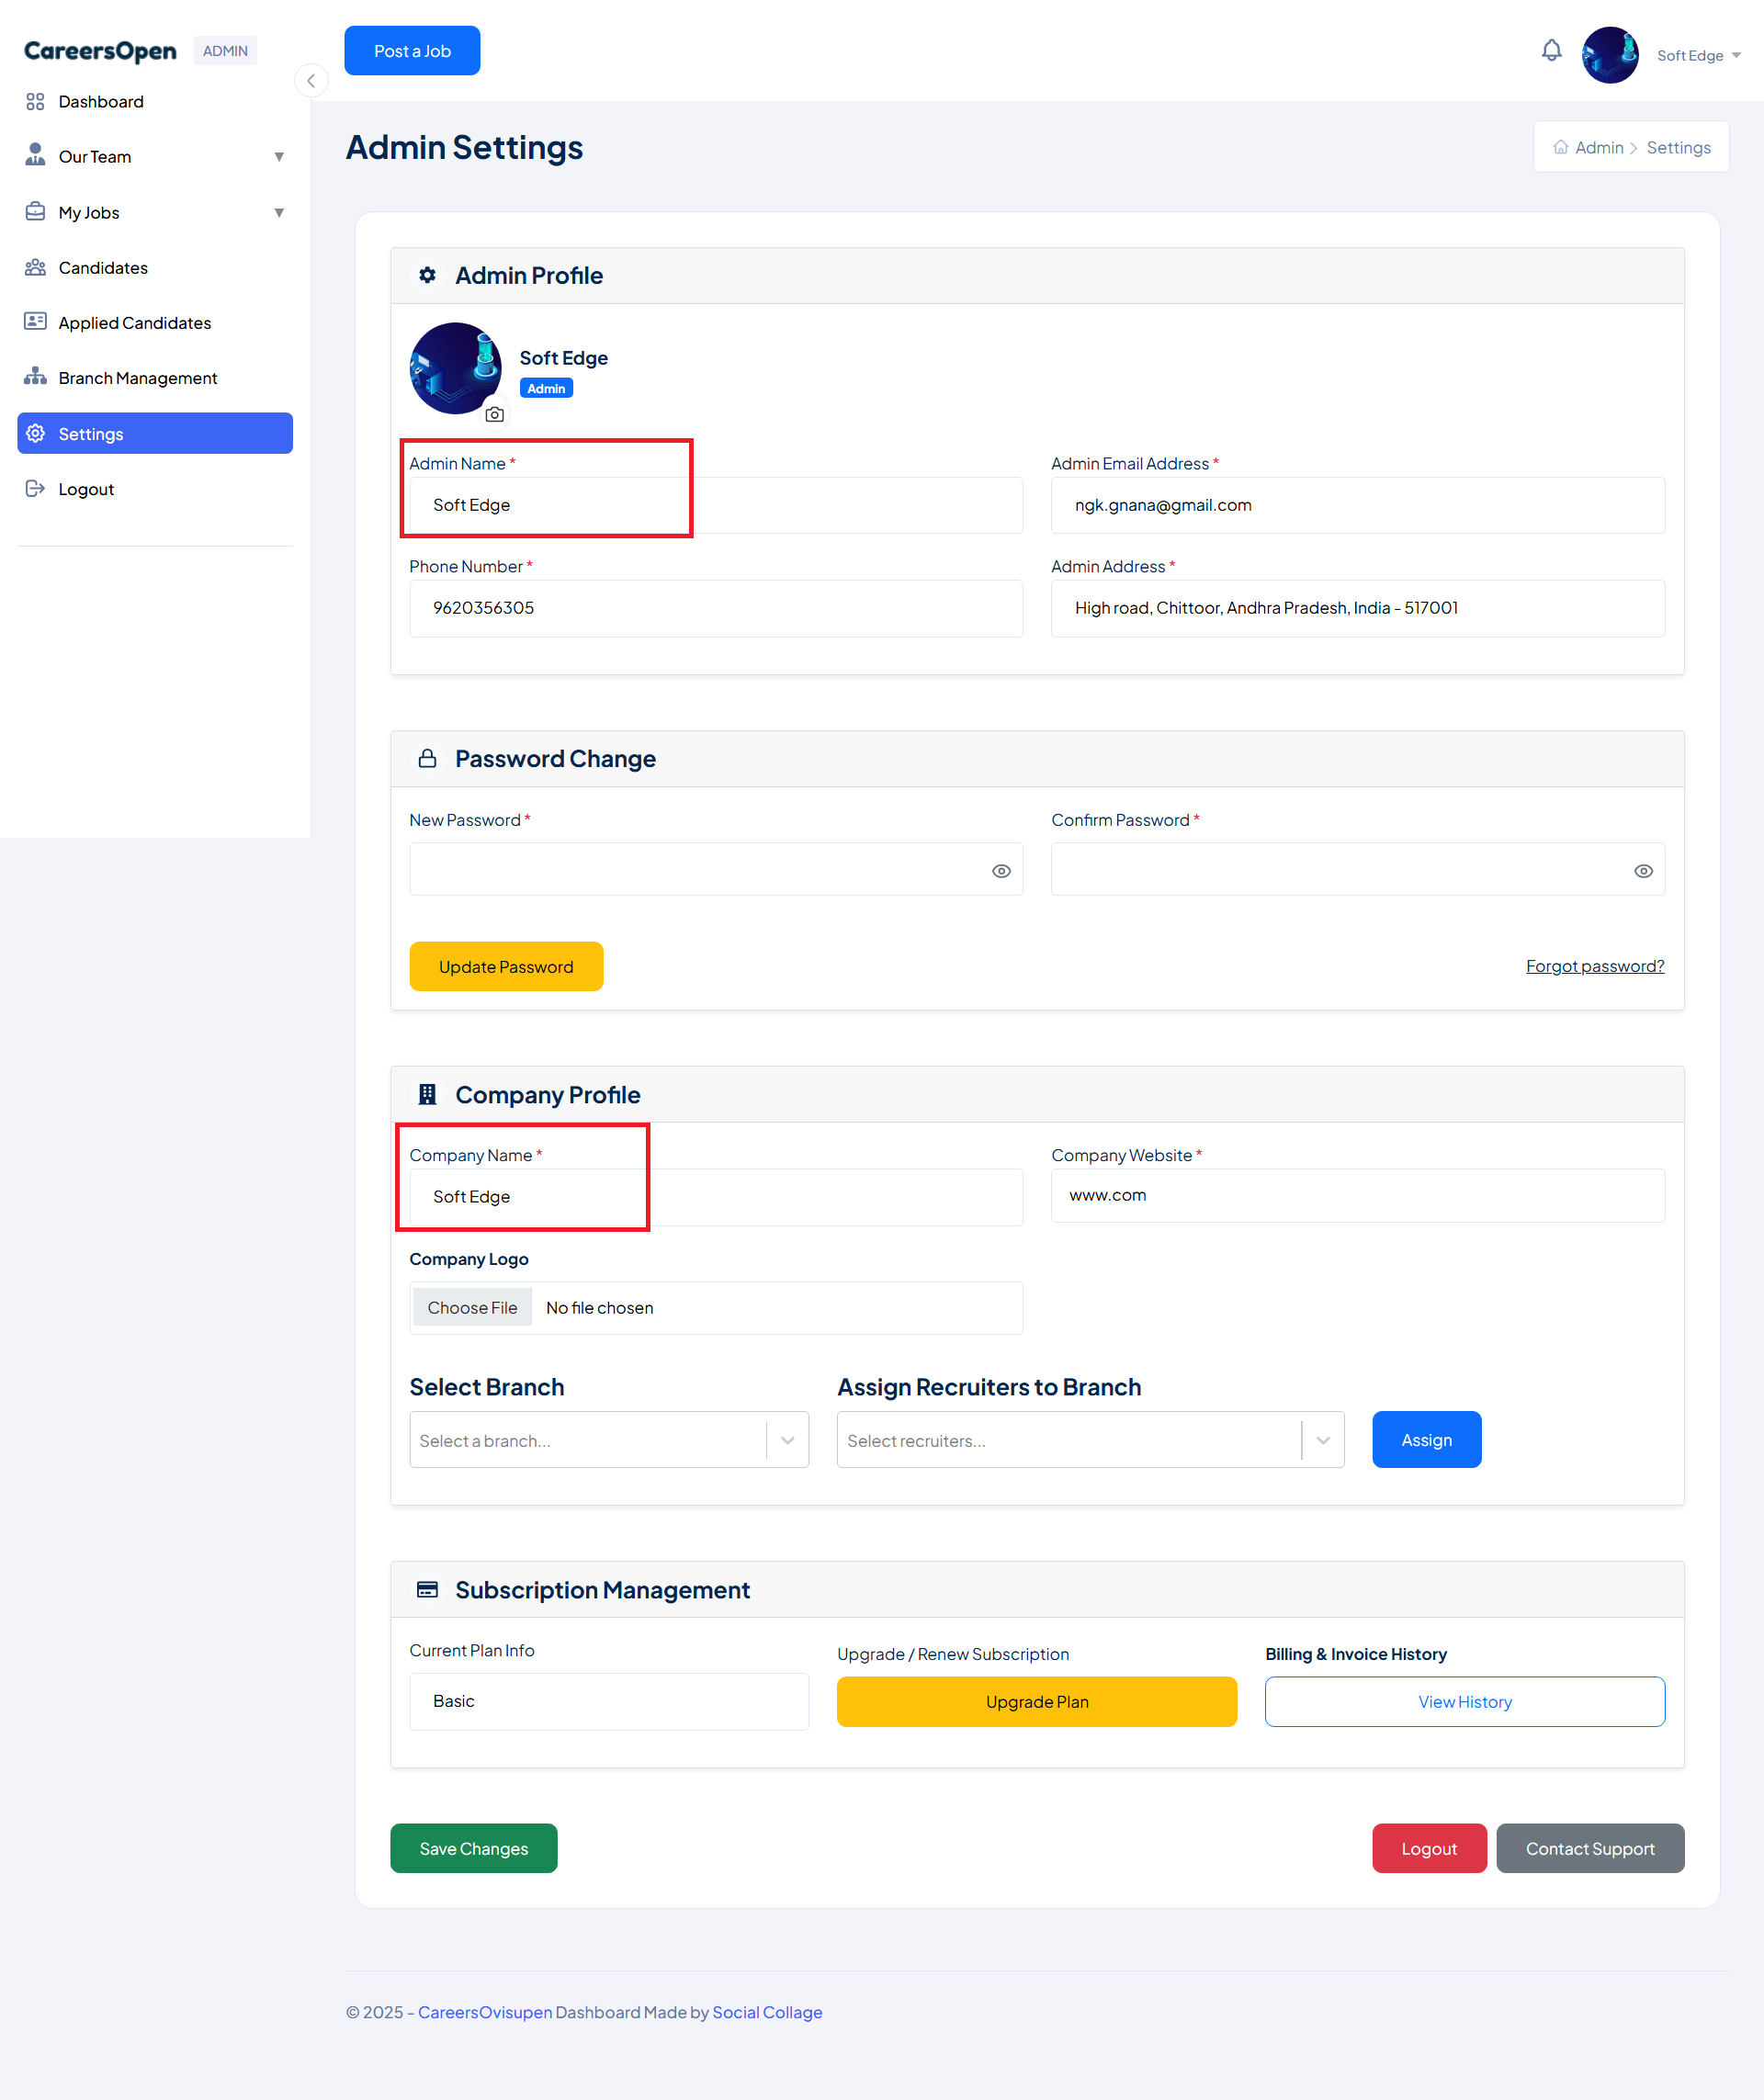Click the Dashboard grid icon in sidebar
Screen dimensions: 1764x2100
[x=35, y=102]
